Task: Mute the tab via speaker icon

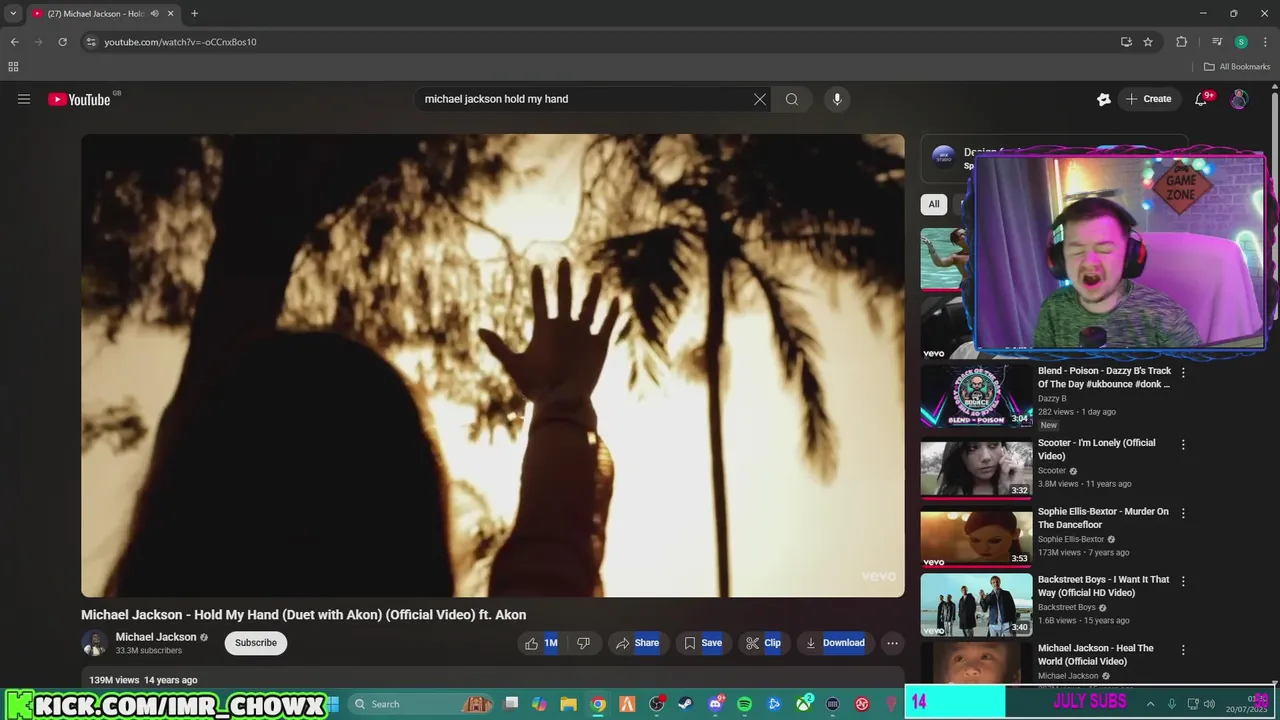Action: [x=154, y=14]
